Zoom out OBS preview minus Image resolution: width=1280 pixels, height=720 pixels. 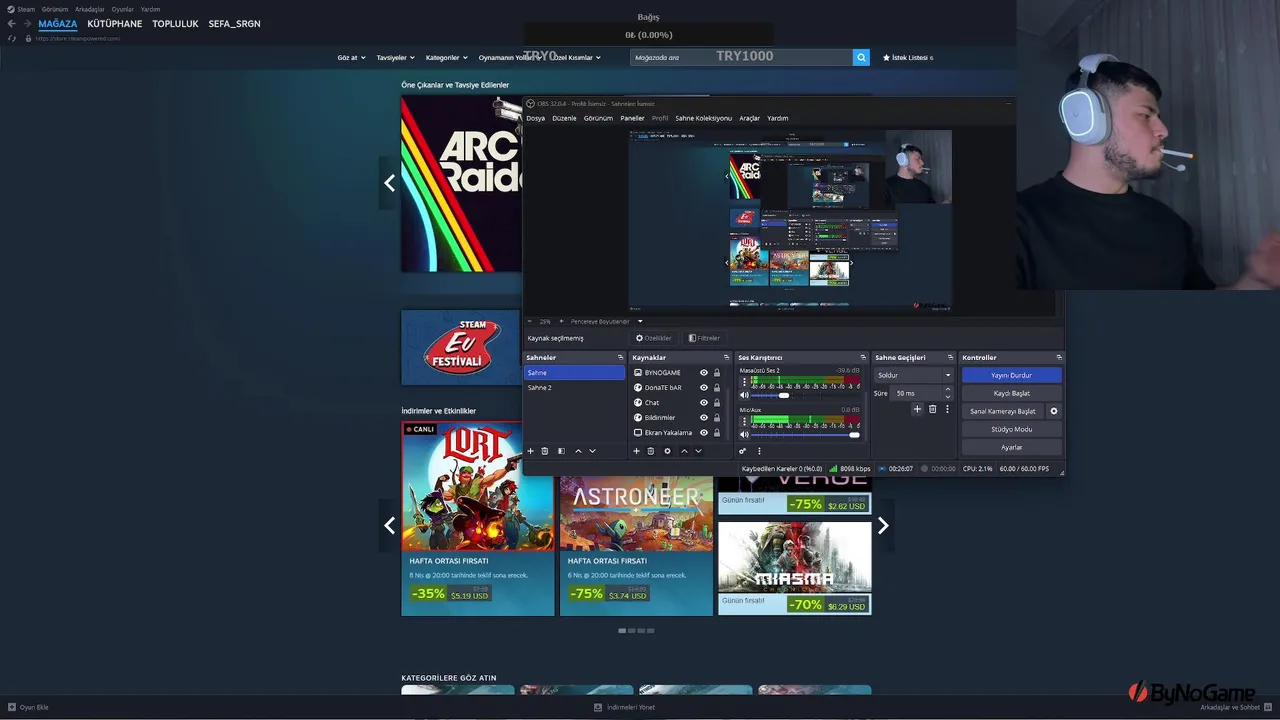531,321
